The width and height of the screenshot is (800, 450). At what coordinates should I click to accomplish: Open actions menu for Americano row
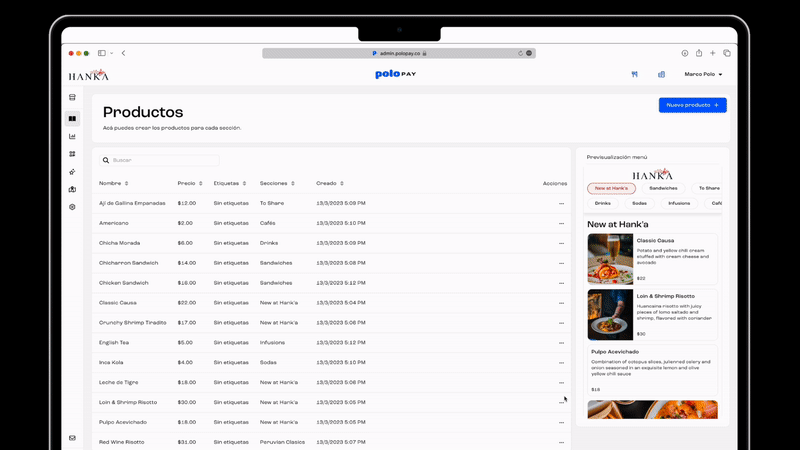pos(561,223)
